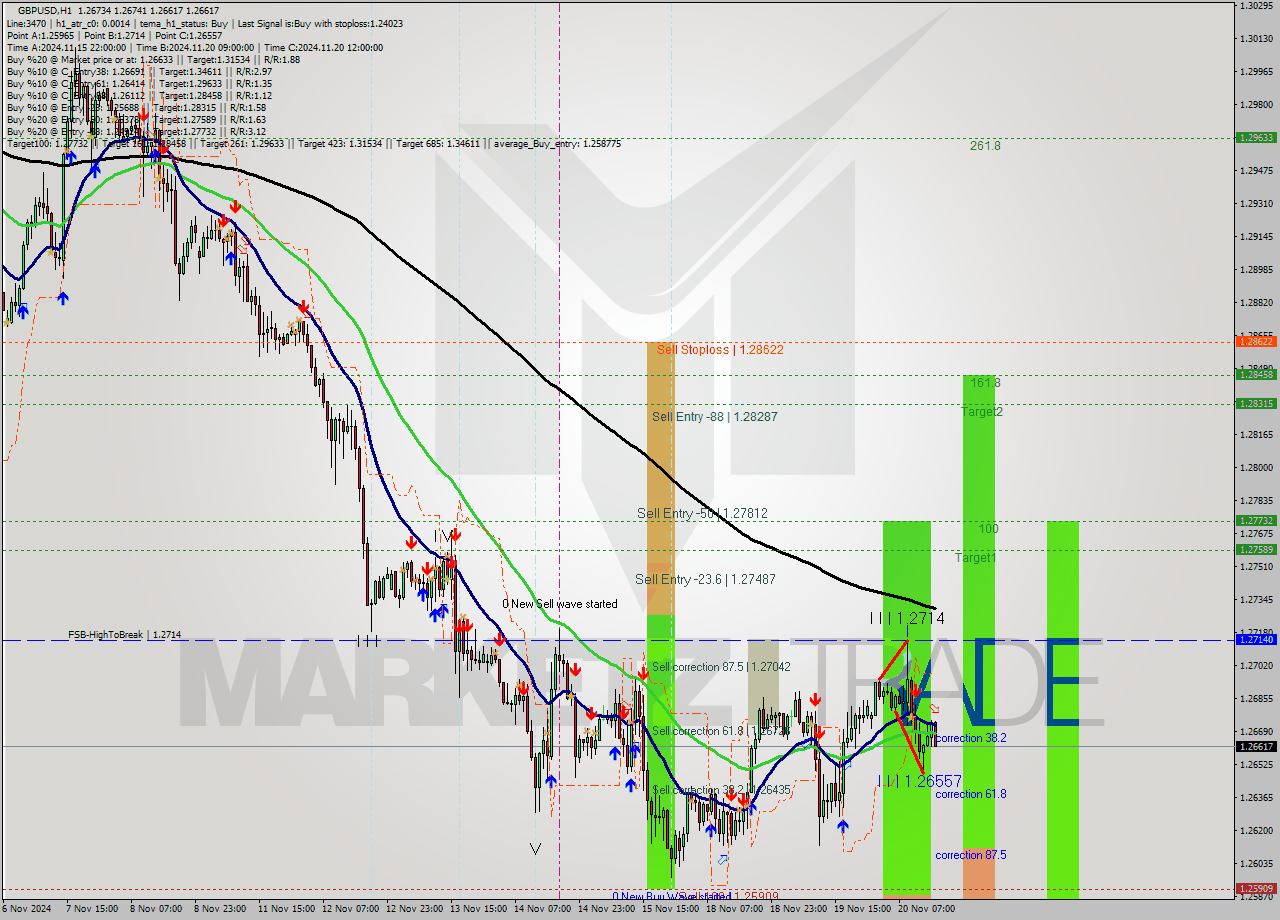Image resolution: width=1280 pixels, height=920 pixels.
Task: Click the green 1.28458 price tag
Action: click(1255, 375)
